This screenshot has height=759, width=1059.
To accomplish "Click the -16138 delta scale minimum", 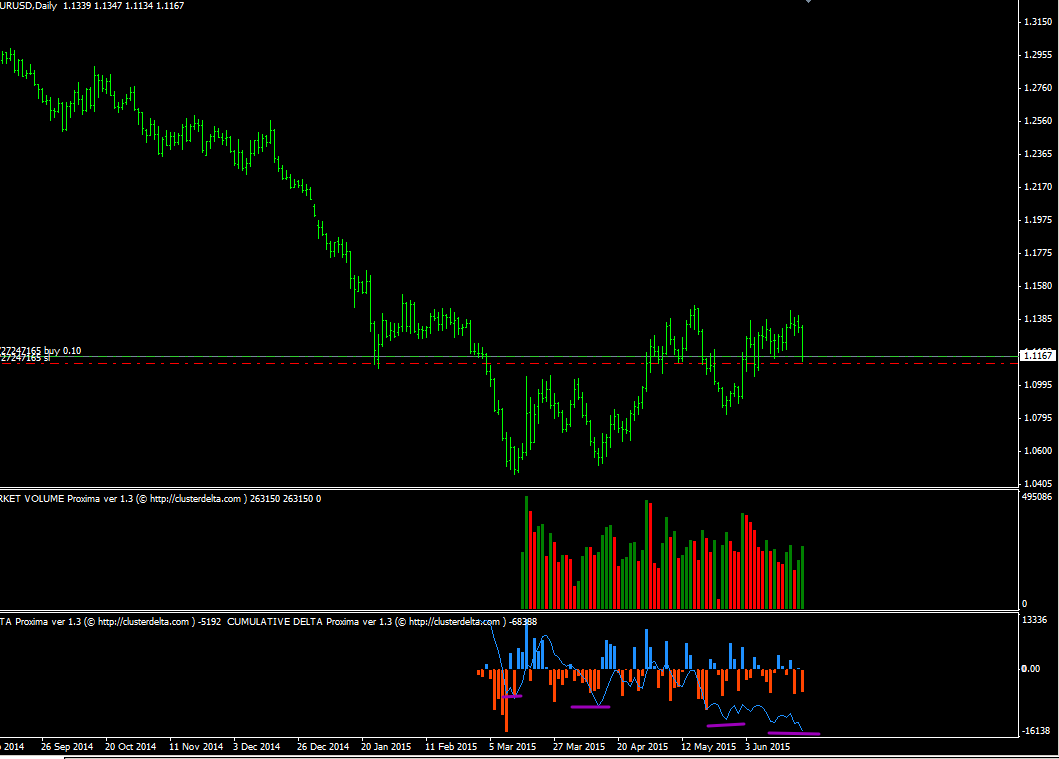I will pyautogui.click(x=1036, y=731).
